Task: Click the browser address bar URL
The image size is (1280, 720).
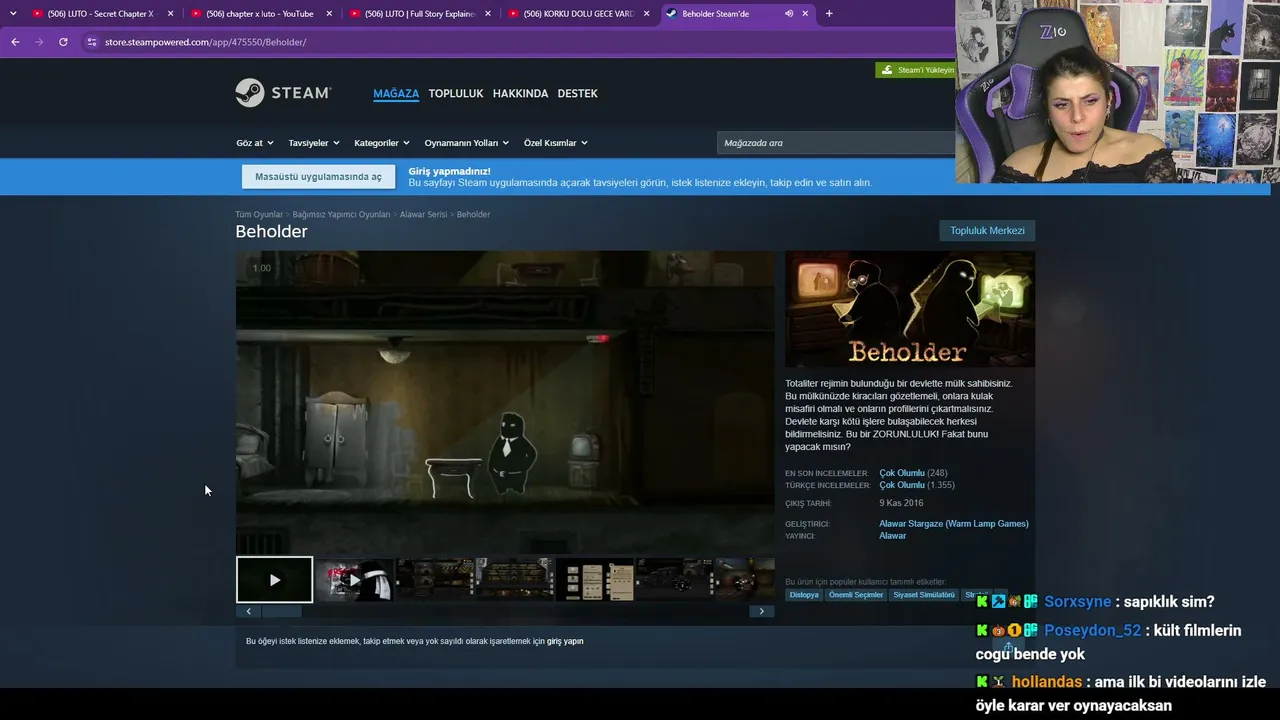Action: [205, 42]
